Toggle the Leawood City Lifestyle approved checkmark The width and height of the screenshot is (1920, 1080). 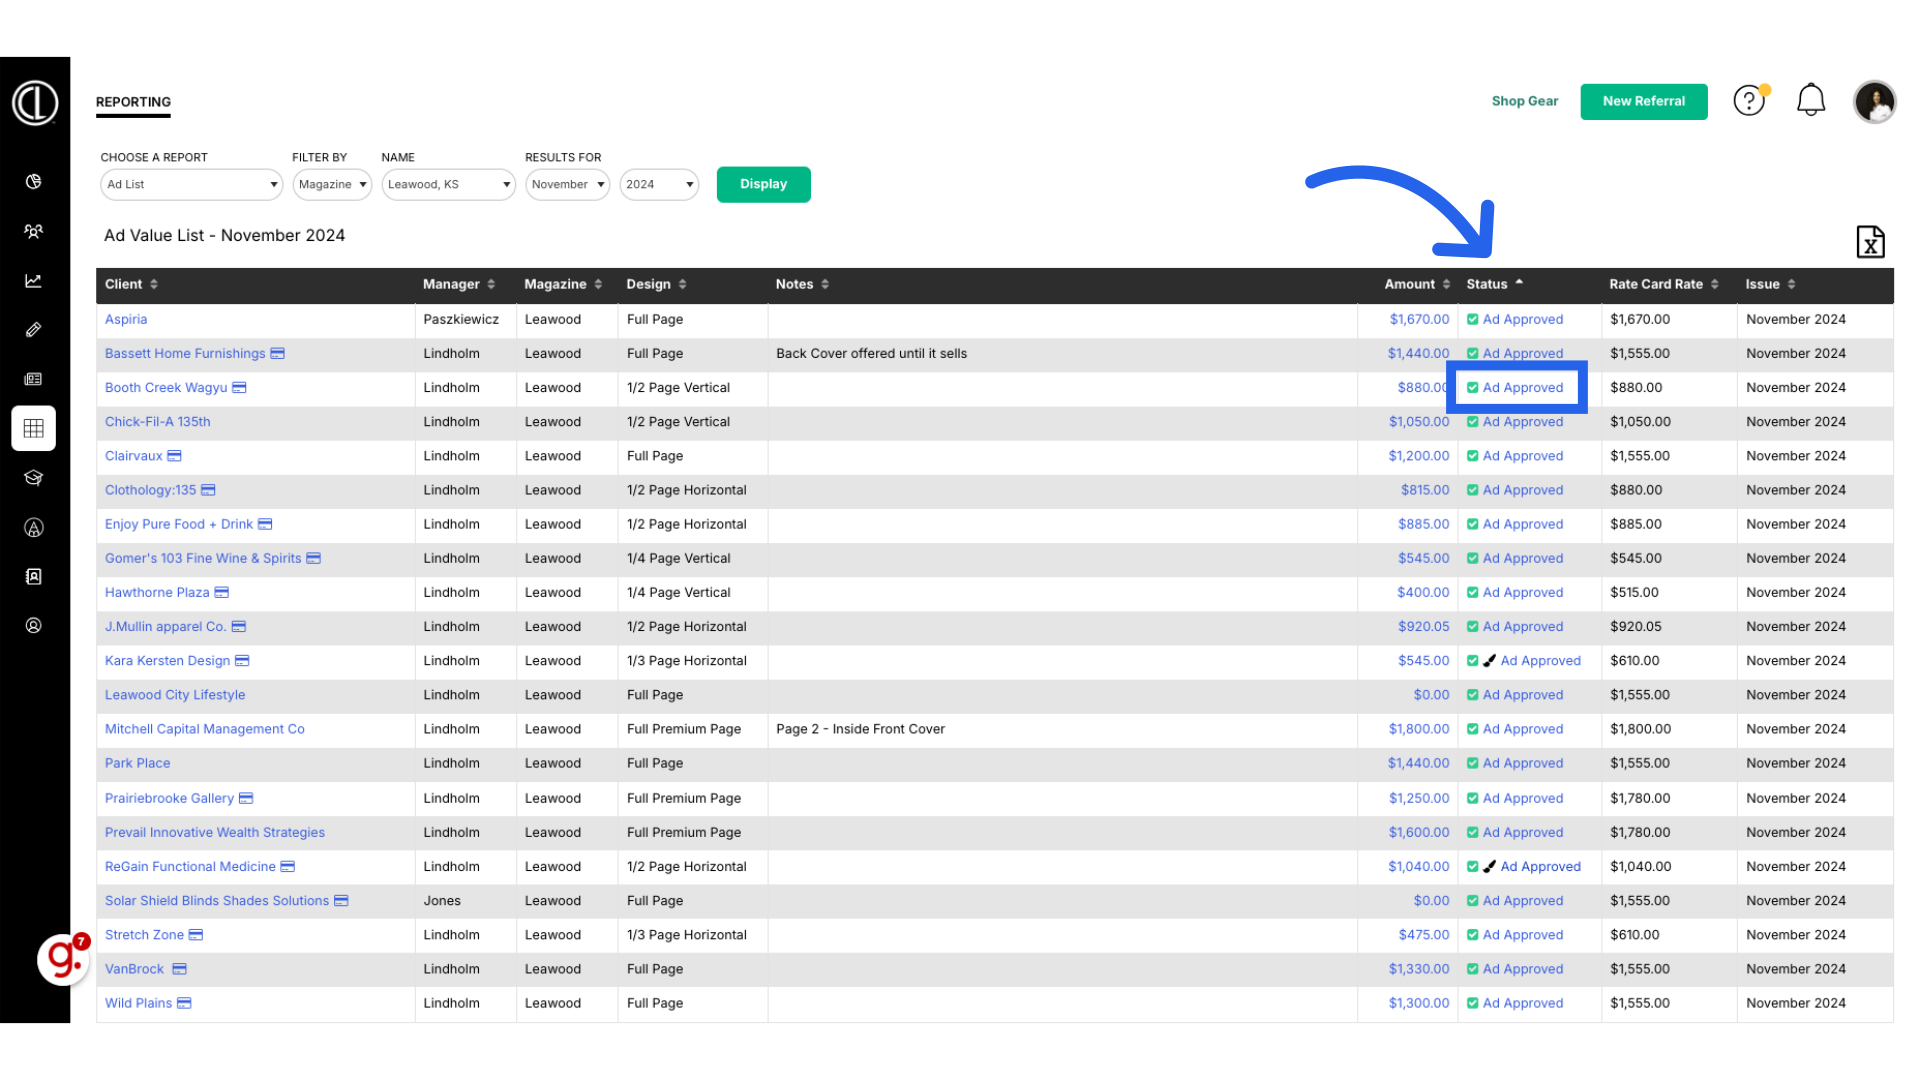click(x=1473, y=695)
